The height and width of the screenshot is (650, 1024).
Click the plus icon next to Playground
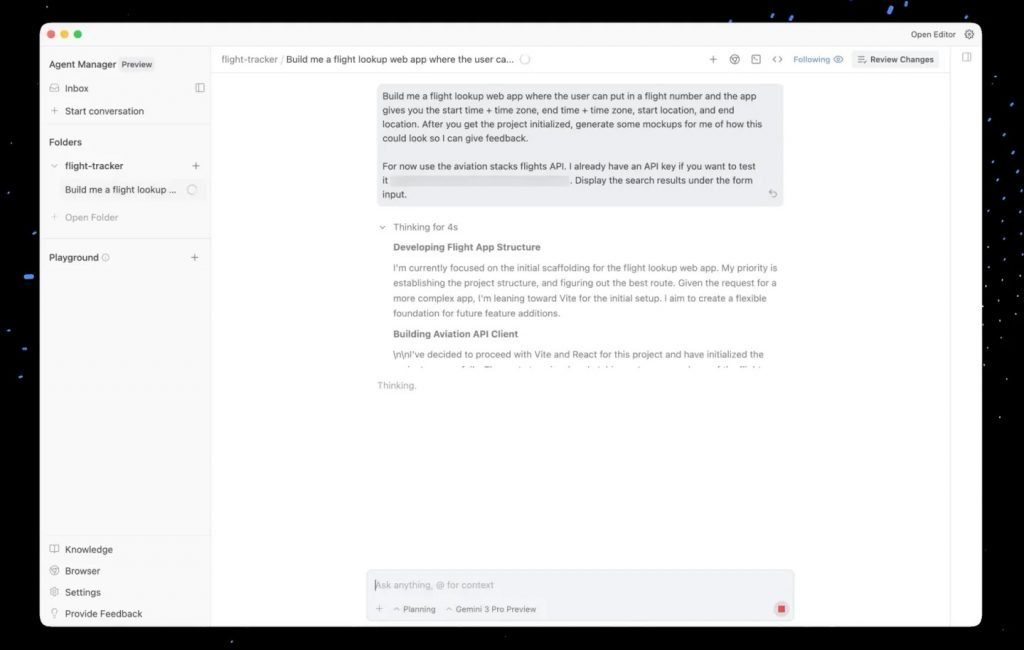click(x=195, y=258)
